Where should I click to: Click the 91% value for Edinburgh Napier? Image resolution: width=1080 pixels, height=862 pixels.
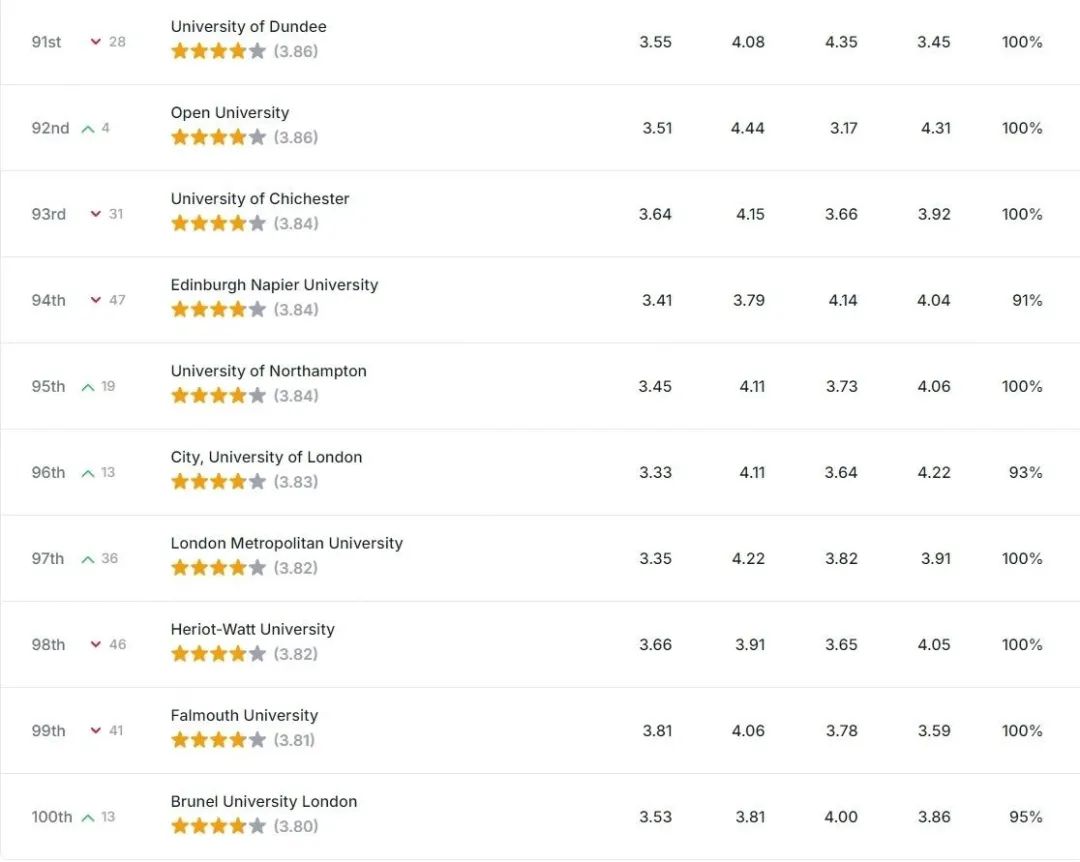point(1027,300)
